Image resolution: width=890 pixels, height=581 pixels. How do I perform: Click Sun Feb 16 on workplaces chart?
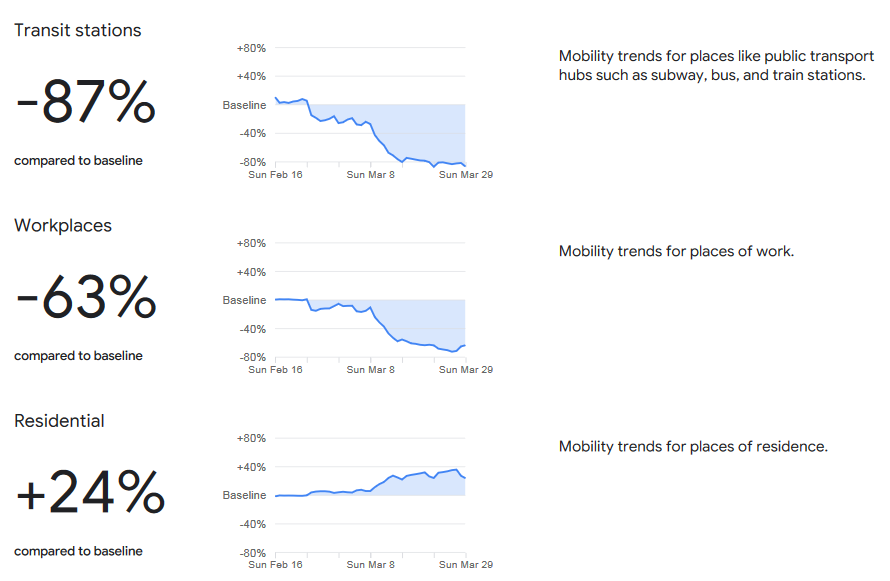(x=275, y=370)
